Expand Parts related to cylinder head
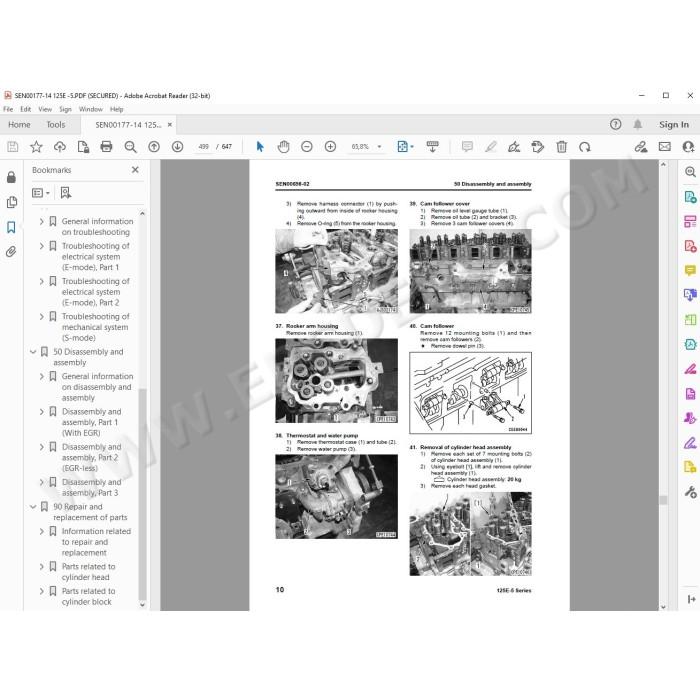 [42, 567]
